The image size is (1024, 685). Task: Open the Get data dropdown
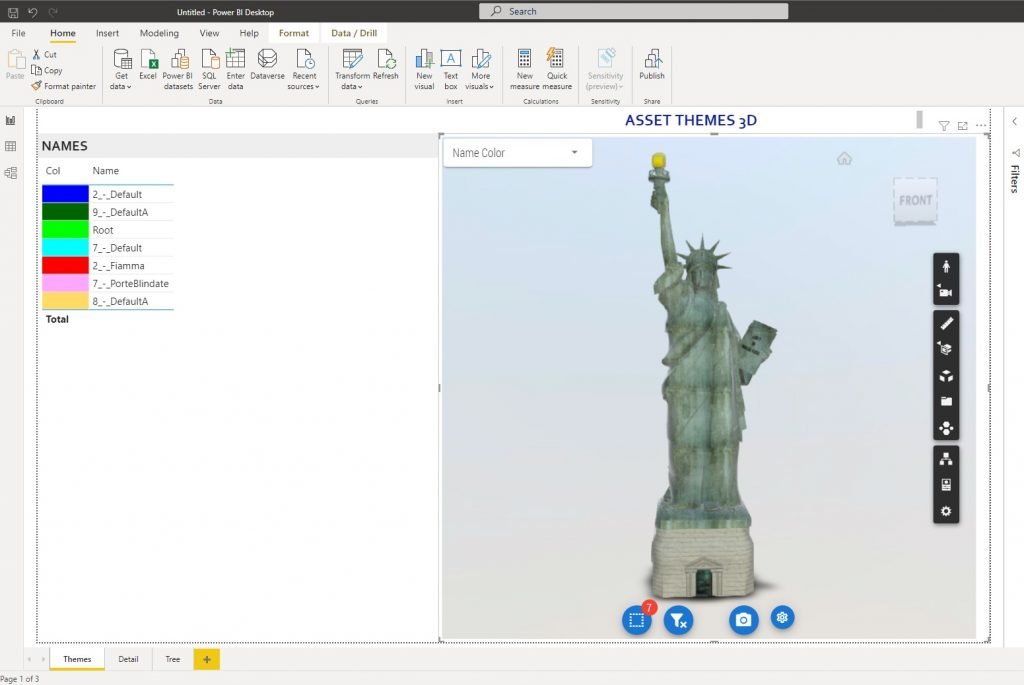point(121,69)
